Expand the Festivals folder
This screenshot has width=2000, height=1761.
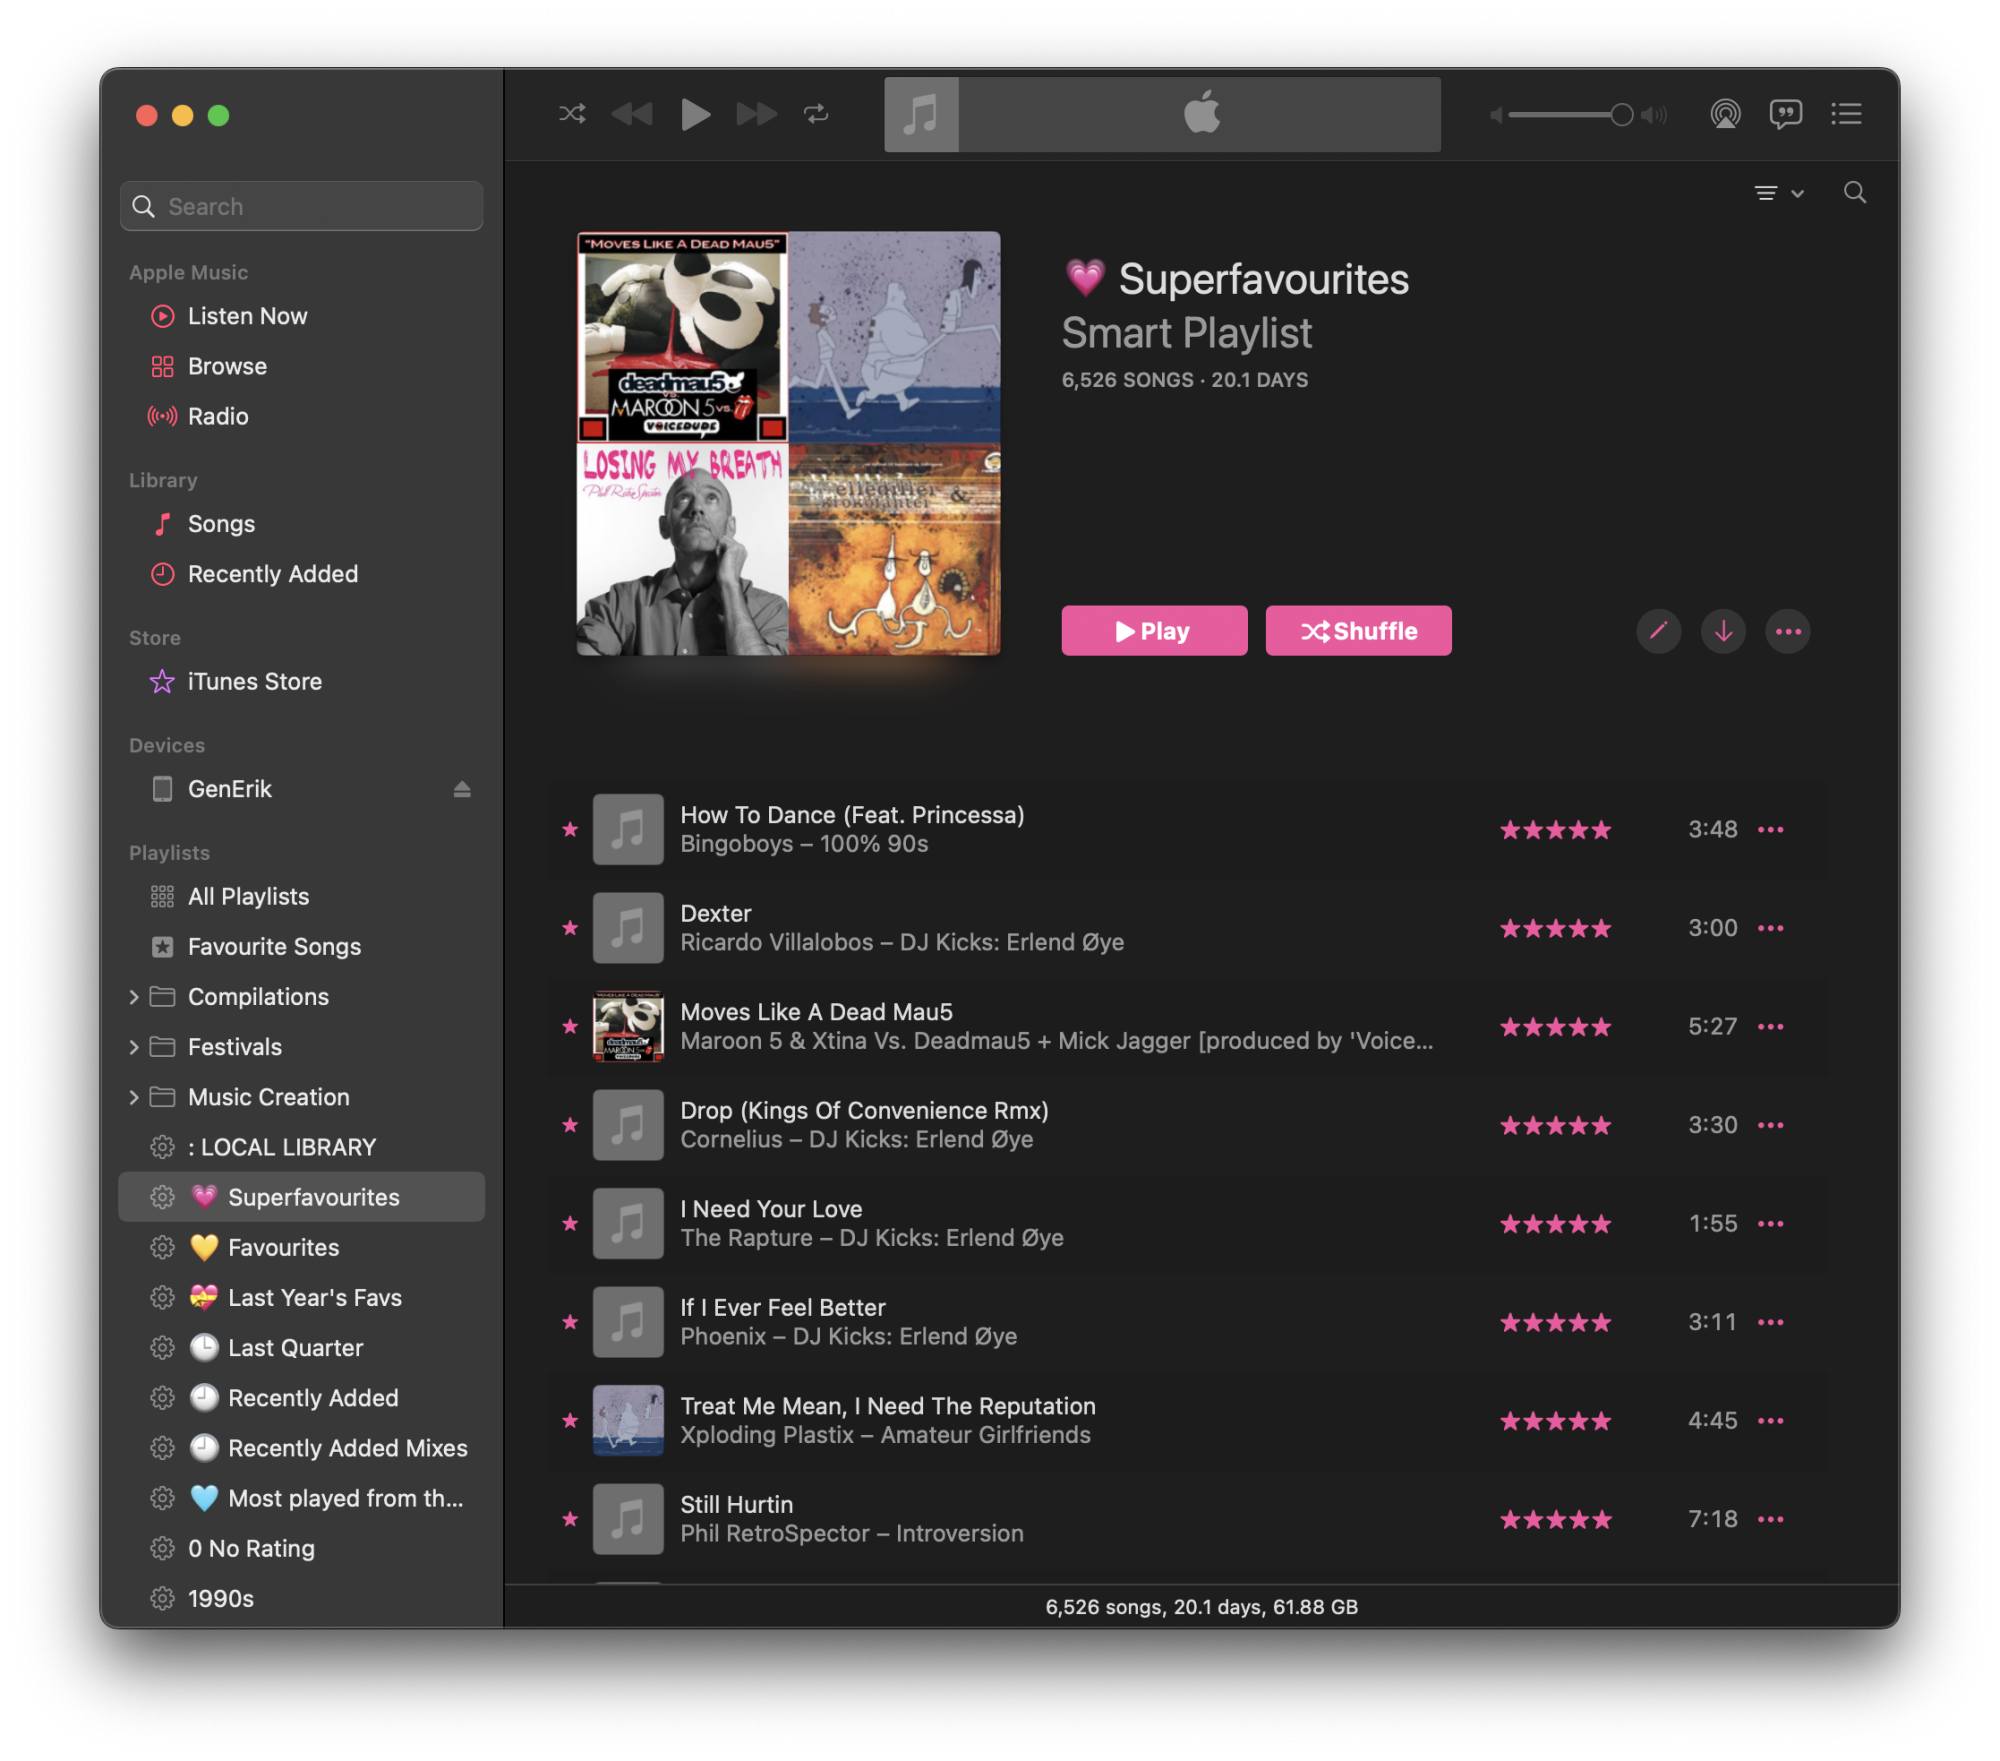(x=134, y=1047)
